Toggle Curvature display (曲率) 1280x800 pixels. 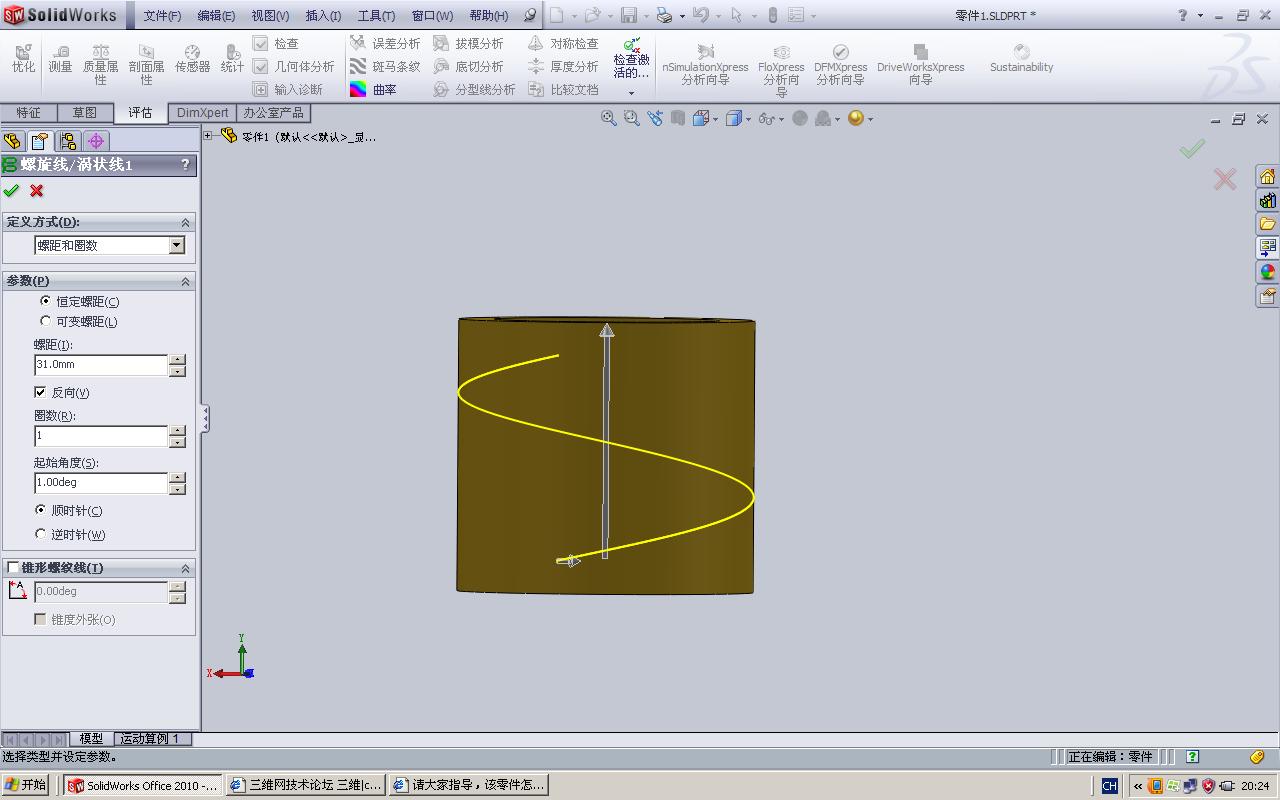pos(373,90)
